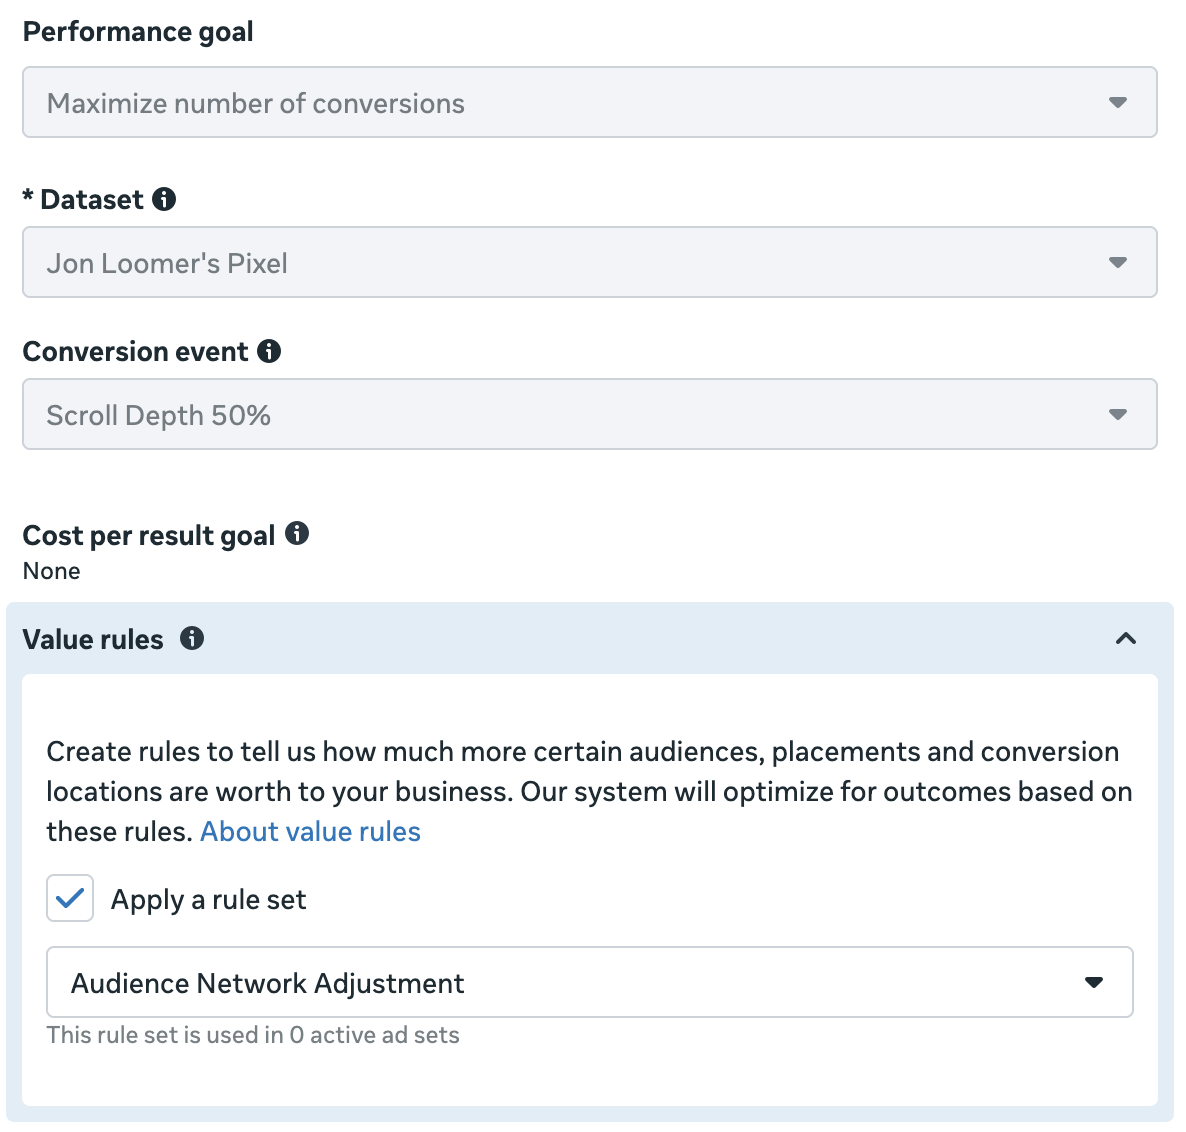Click the rule set selector's dropdown arrow

[x=1094, y=982]
